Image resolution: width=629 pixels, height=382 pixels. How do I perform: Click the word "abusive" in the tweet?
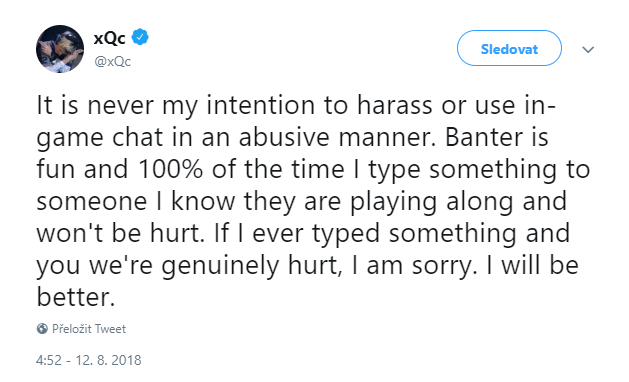coord(284,137)
